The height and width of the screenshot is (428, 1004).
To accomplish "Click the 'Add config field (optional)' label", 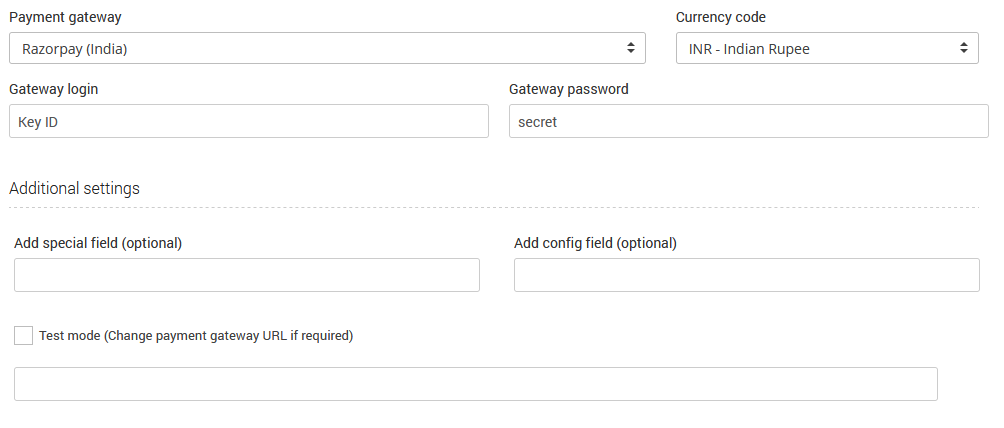I will tap(595, 243).
